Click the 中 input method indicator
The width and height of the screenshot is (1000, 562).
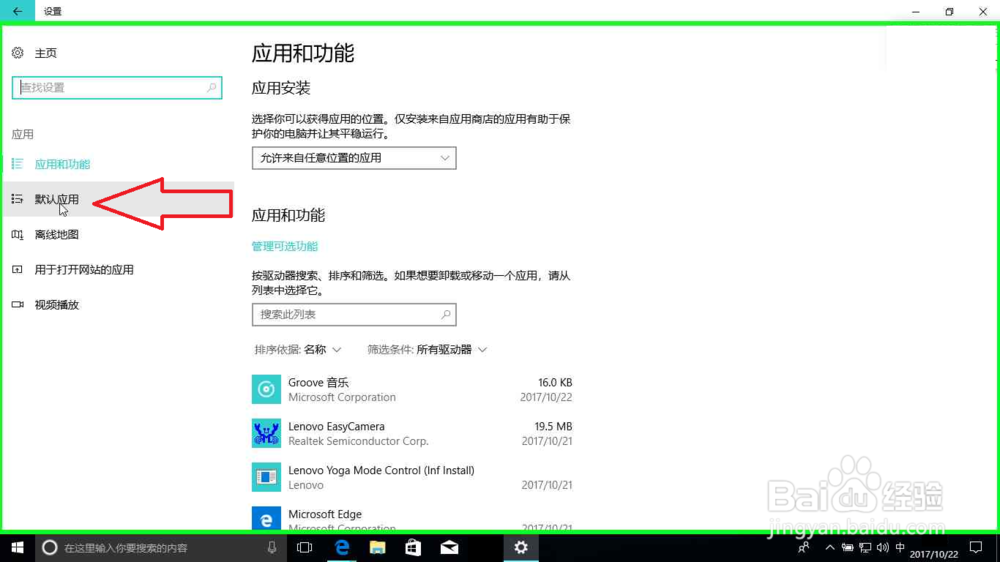coord(900,547)
